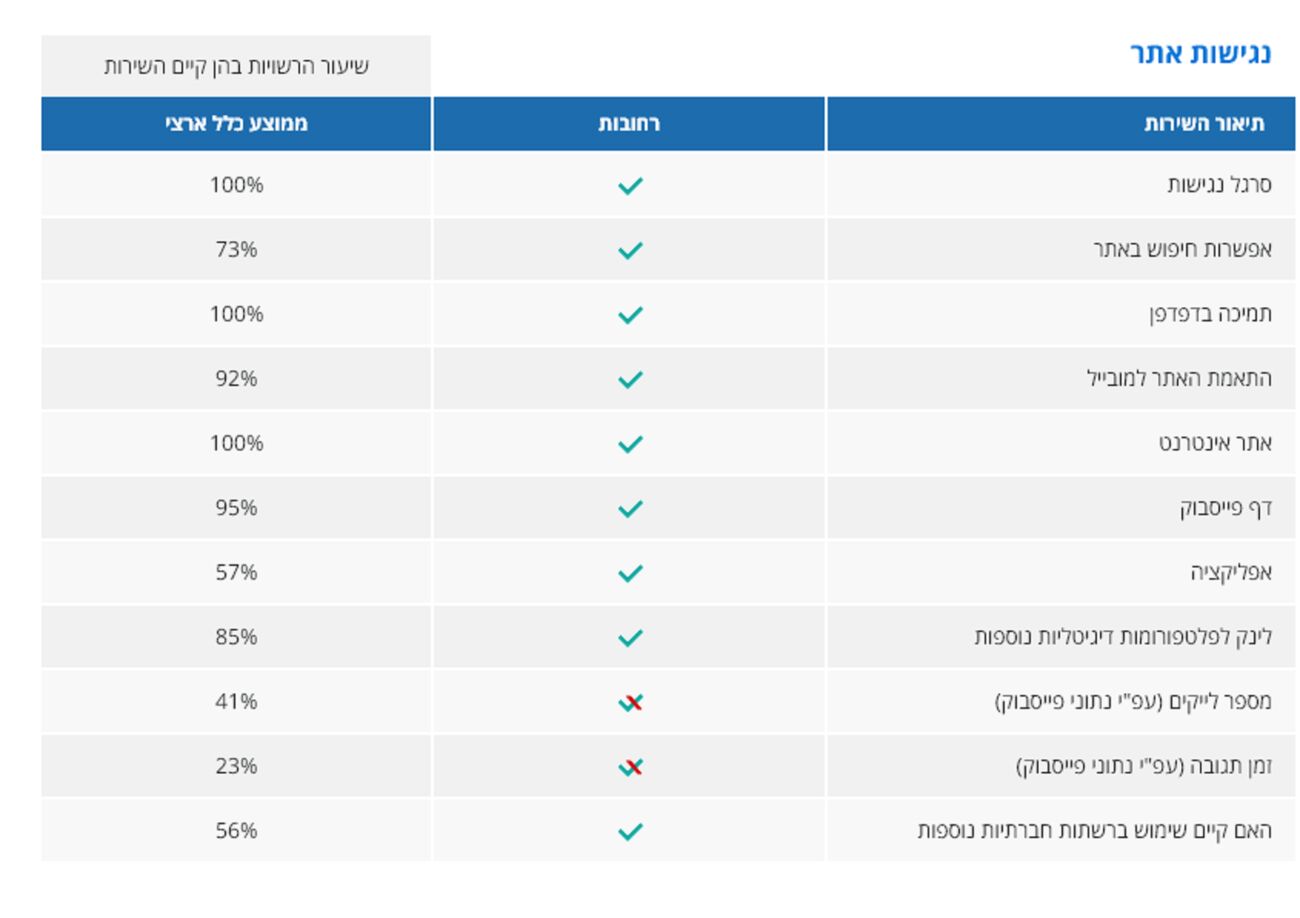Click the checkmark for שימוש ברשתות חברתיות נוספות
This screenshot has height=918, width=1300.
630,831
